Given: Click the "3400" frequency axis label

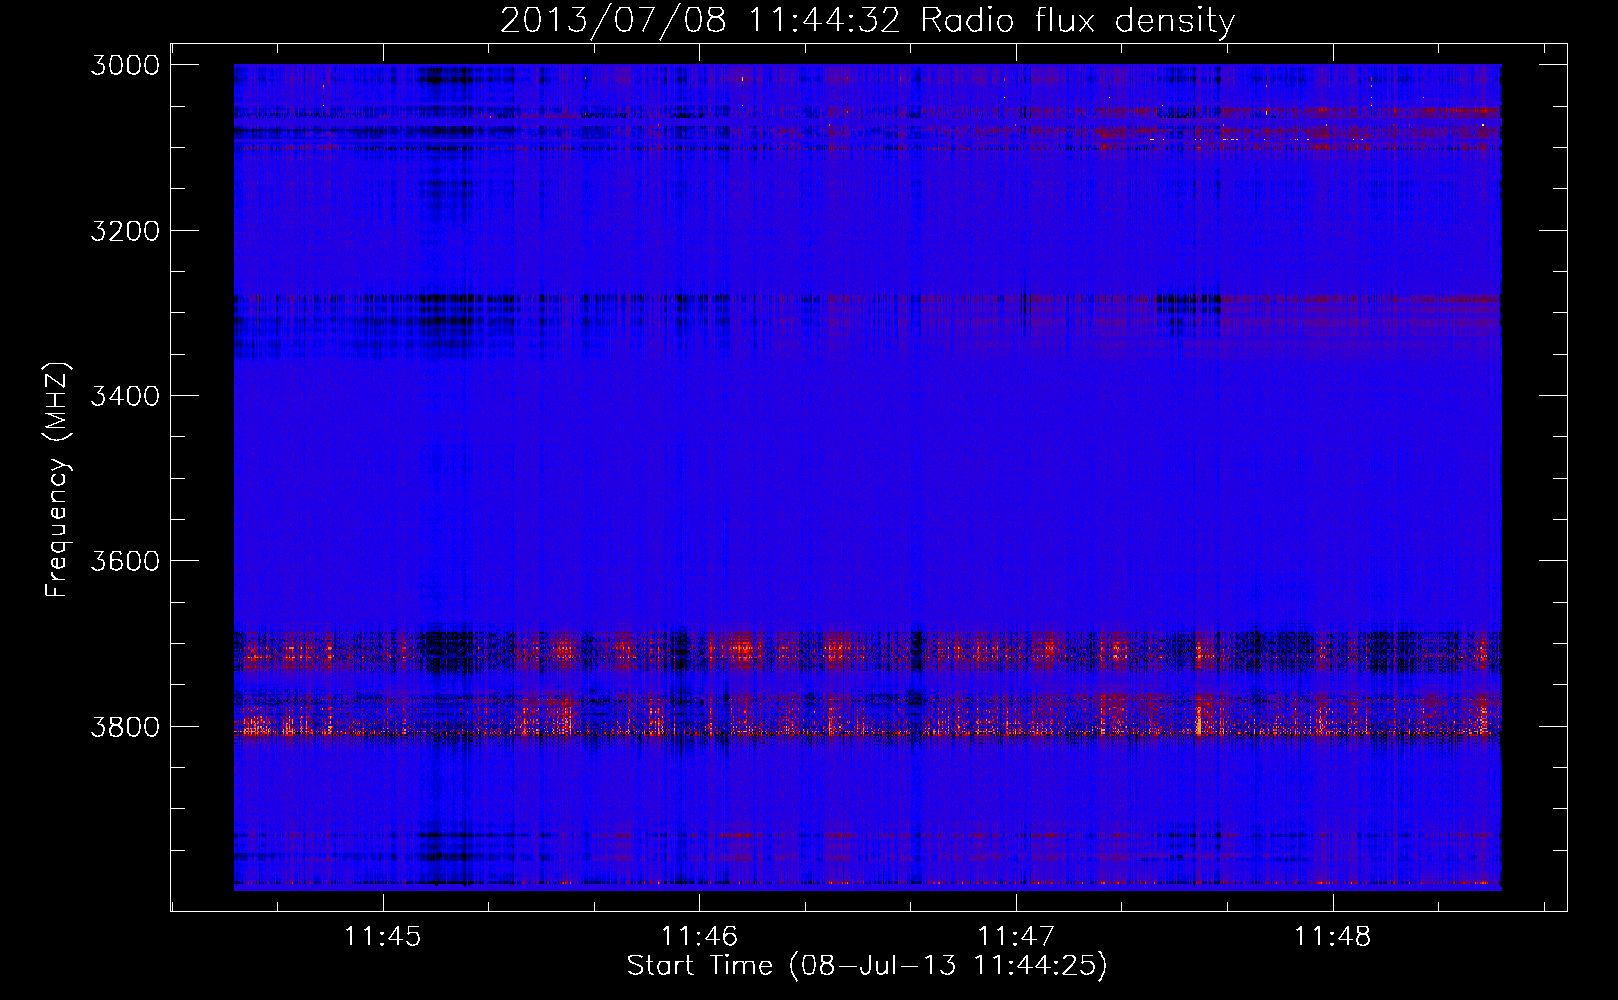Looking at the screenshot, I should [125, 396].
